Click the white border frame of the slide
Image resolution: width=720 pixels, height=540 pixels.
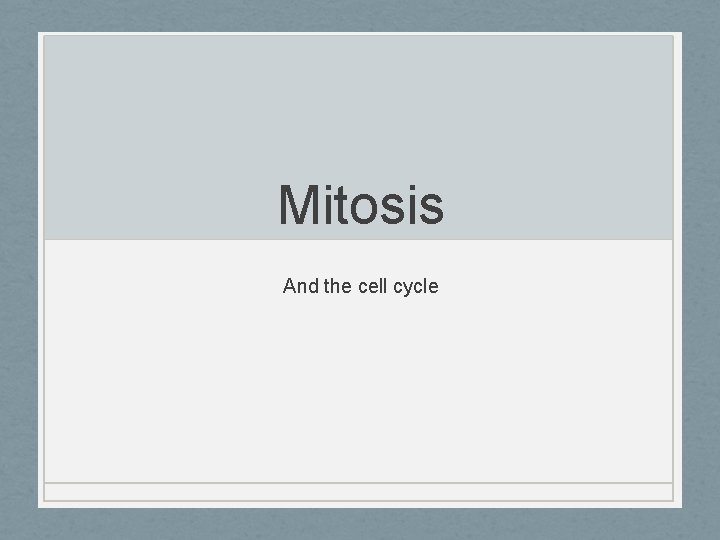point(41,270)
